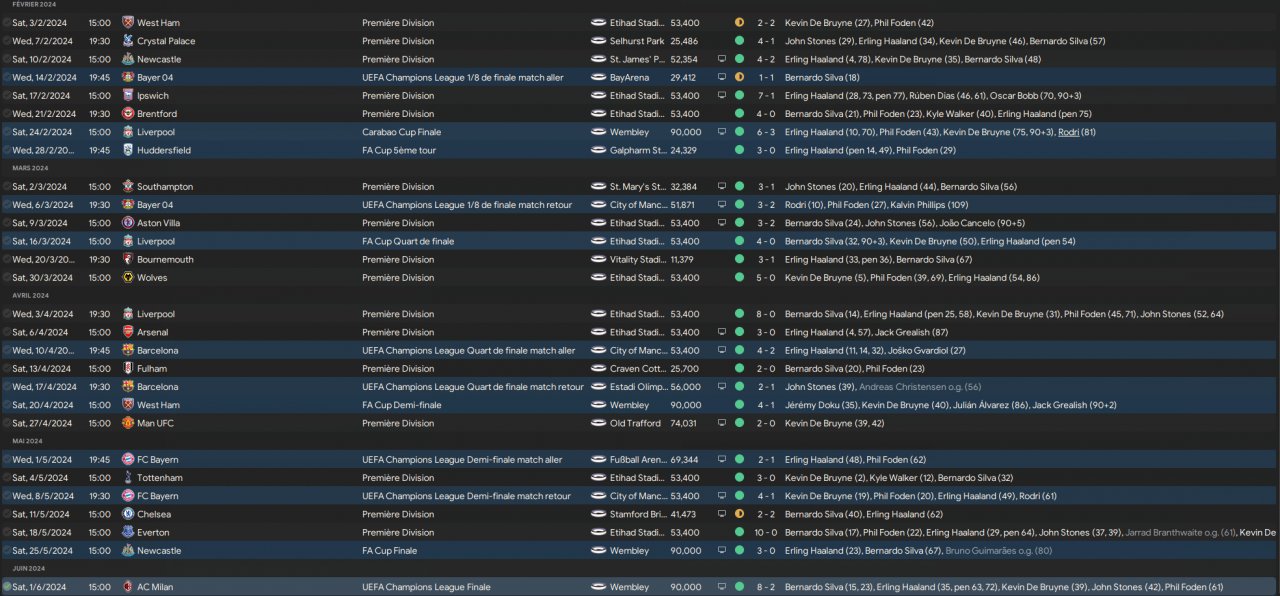Open the Tottenham team link
Screen dimensions: 1280x596
160,478
